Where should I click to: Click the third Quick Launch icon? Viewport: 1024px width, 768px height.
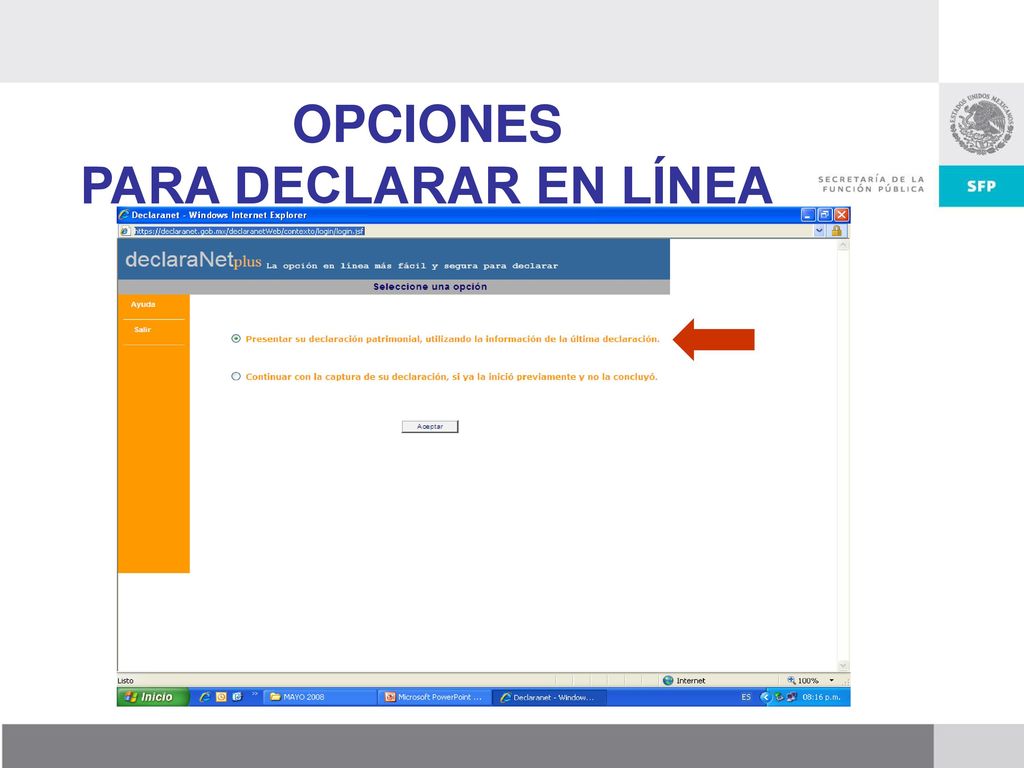click(x=237, y=697)
